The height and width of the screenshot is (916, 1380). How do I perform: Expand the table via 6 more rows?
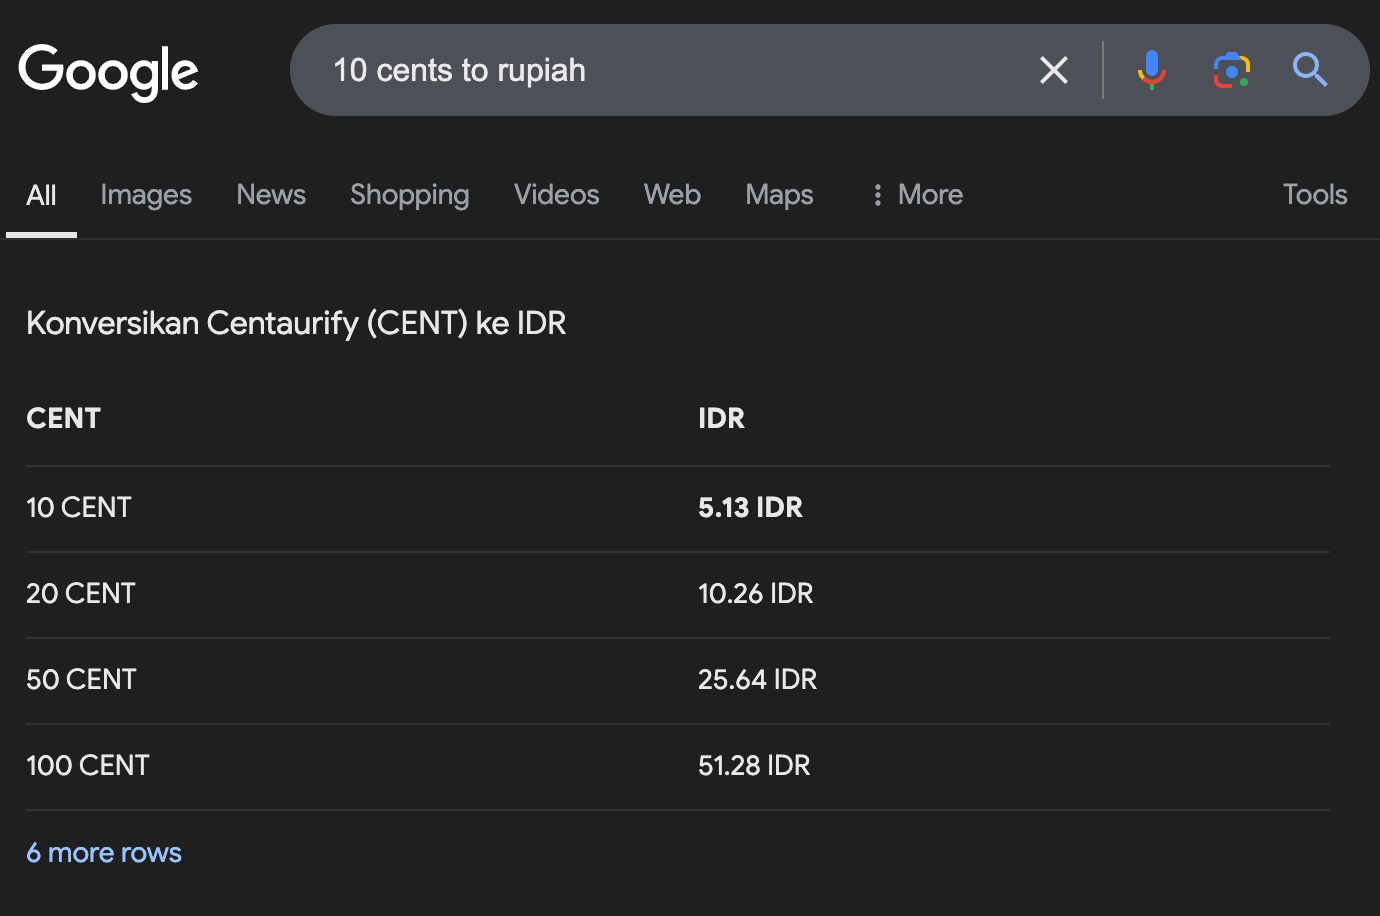pos(104,853)
